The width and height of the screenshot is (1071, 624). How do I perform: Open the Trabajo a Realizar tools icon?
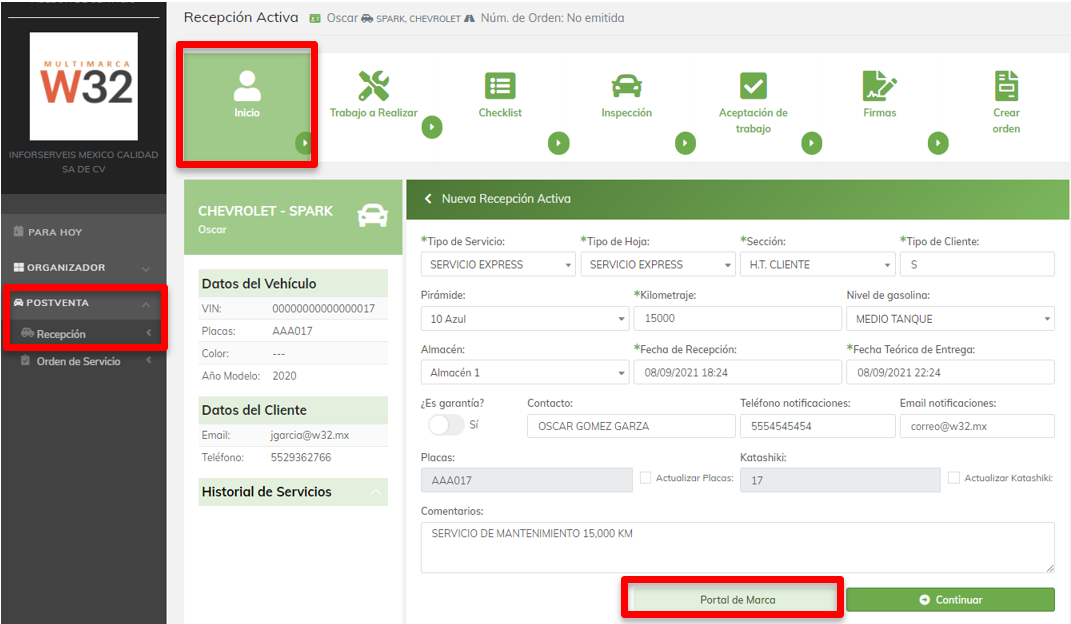point(374,86)
